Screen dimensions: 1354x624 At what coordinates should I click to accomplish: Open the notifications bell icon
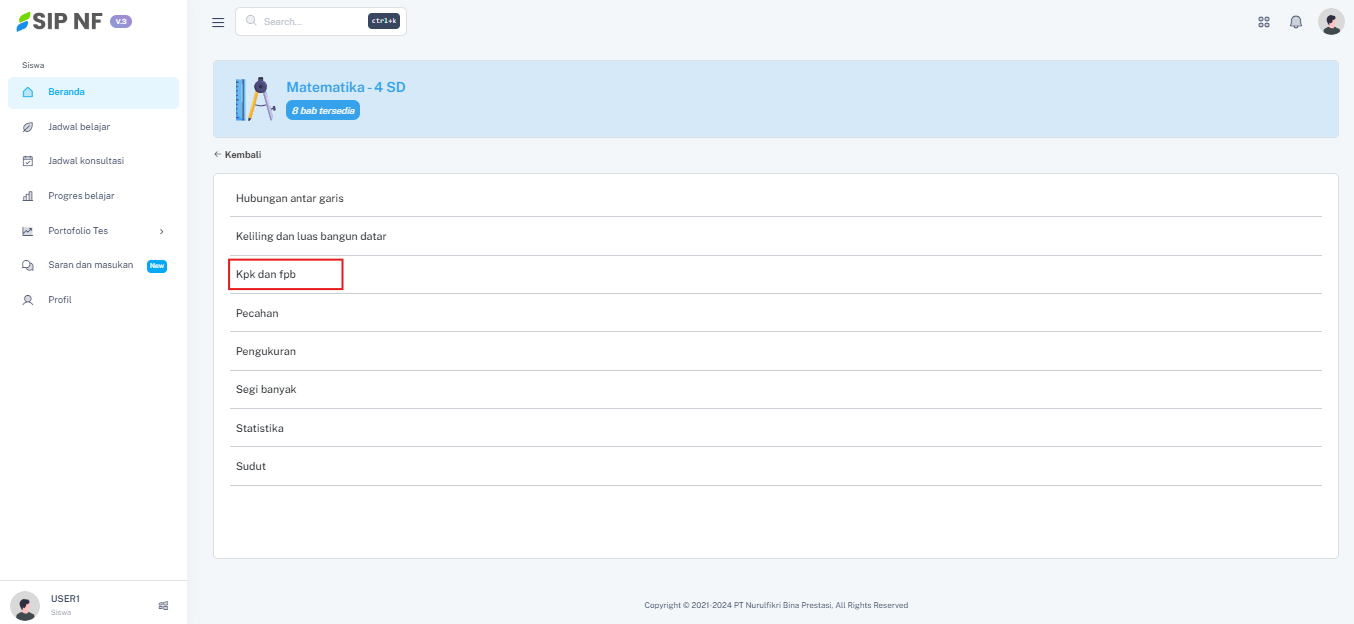(1296, 22)
